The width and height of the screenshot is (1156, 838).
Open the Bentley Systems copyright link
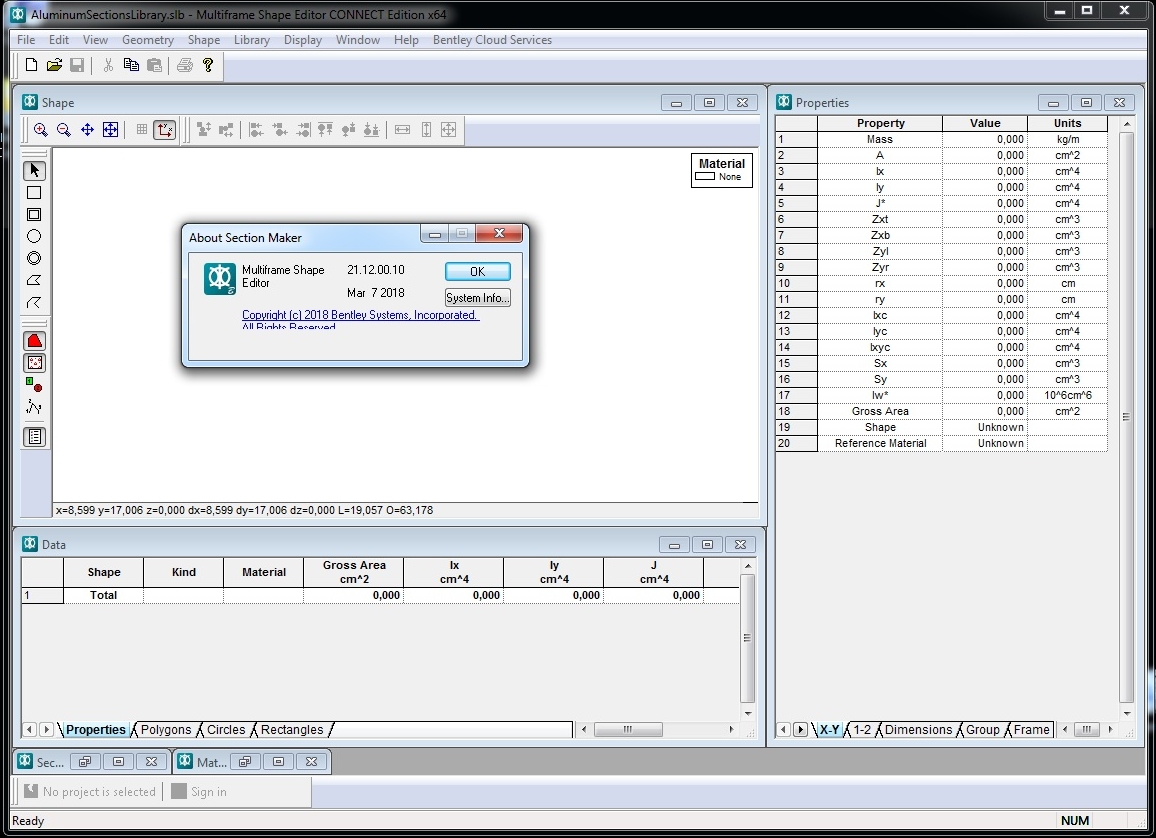pyautogui.click(x=361, y=315)
